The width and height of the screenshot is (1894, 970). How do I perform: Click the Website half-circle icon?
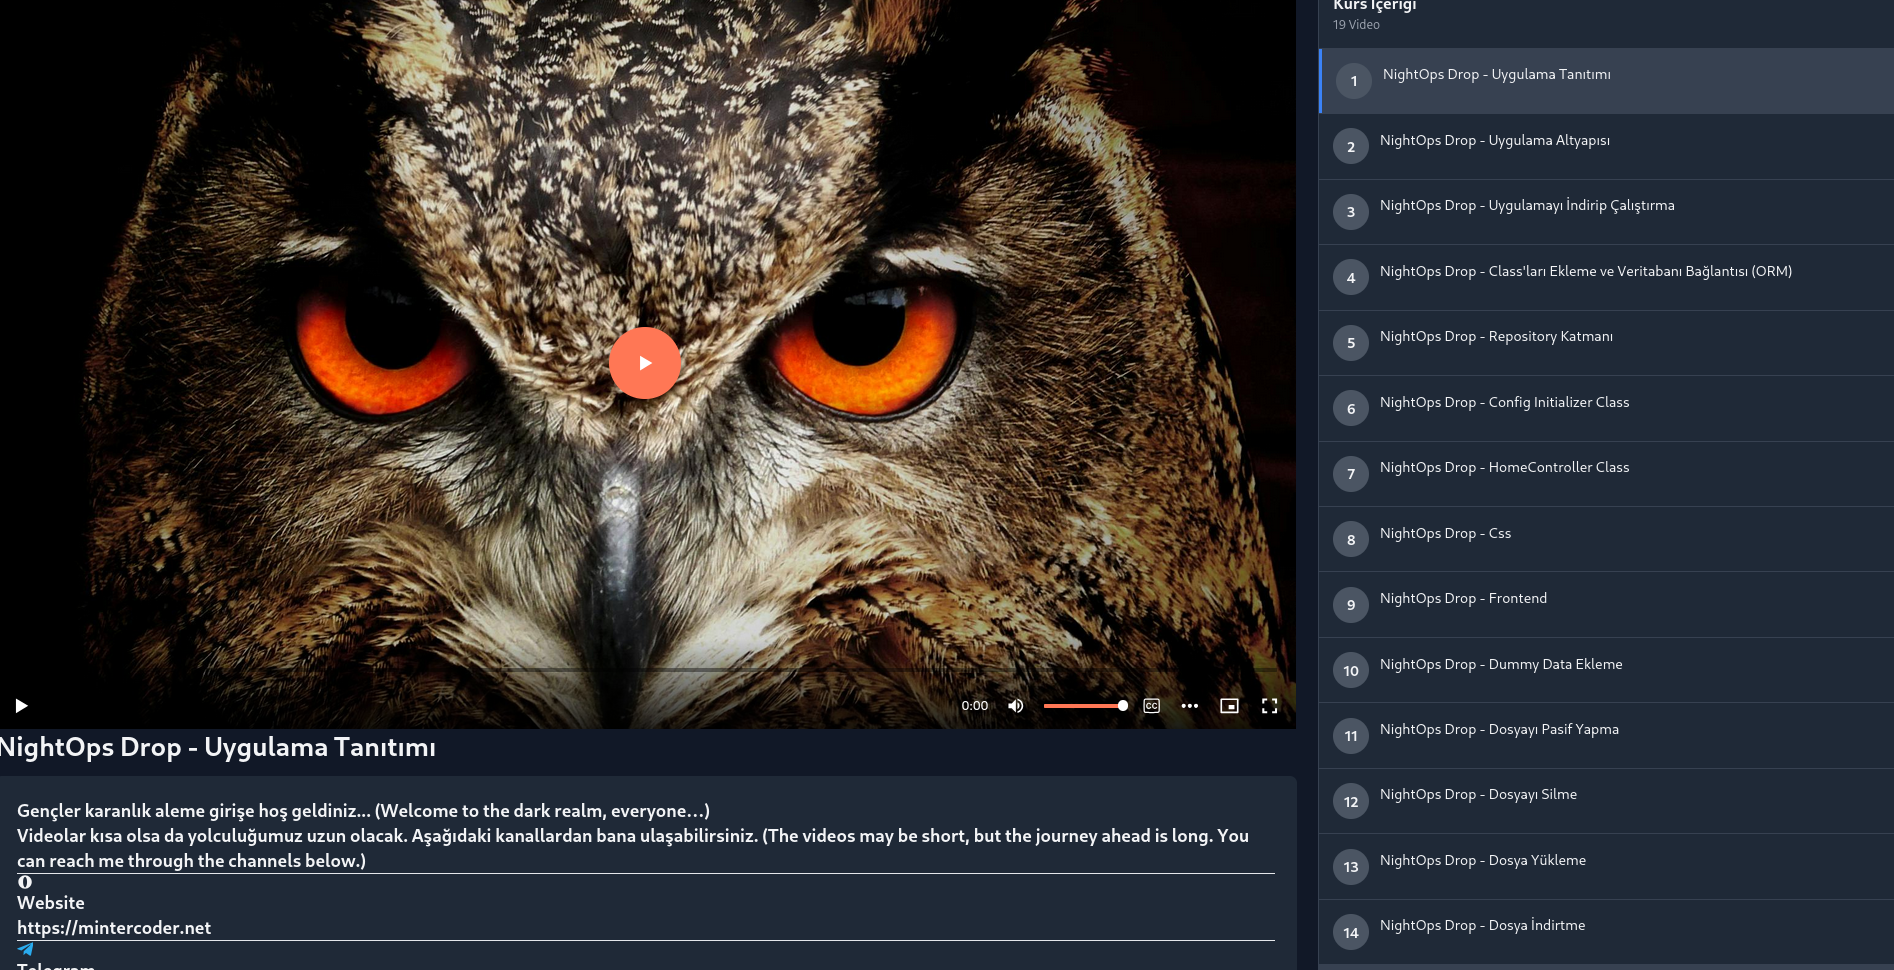click(x=25, y=882)
